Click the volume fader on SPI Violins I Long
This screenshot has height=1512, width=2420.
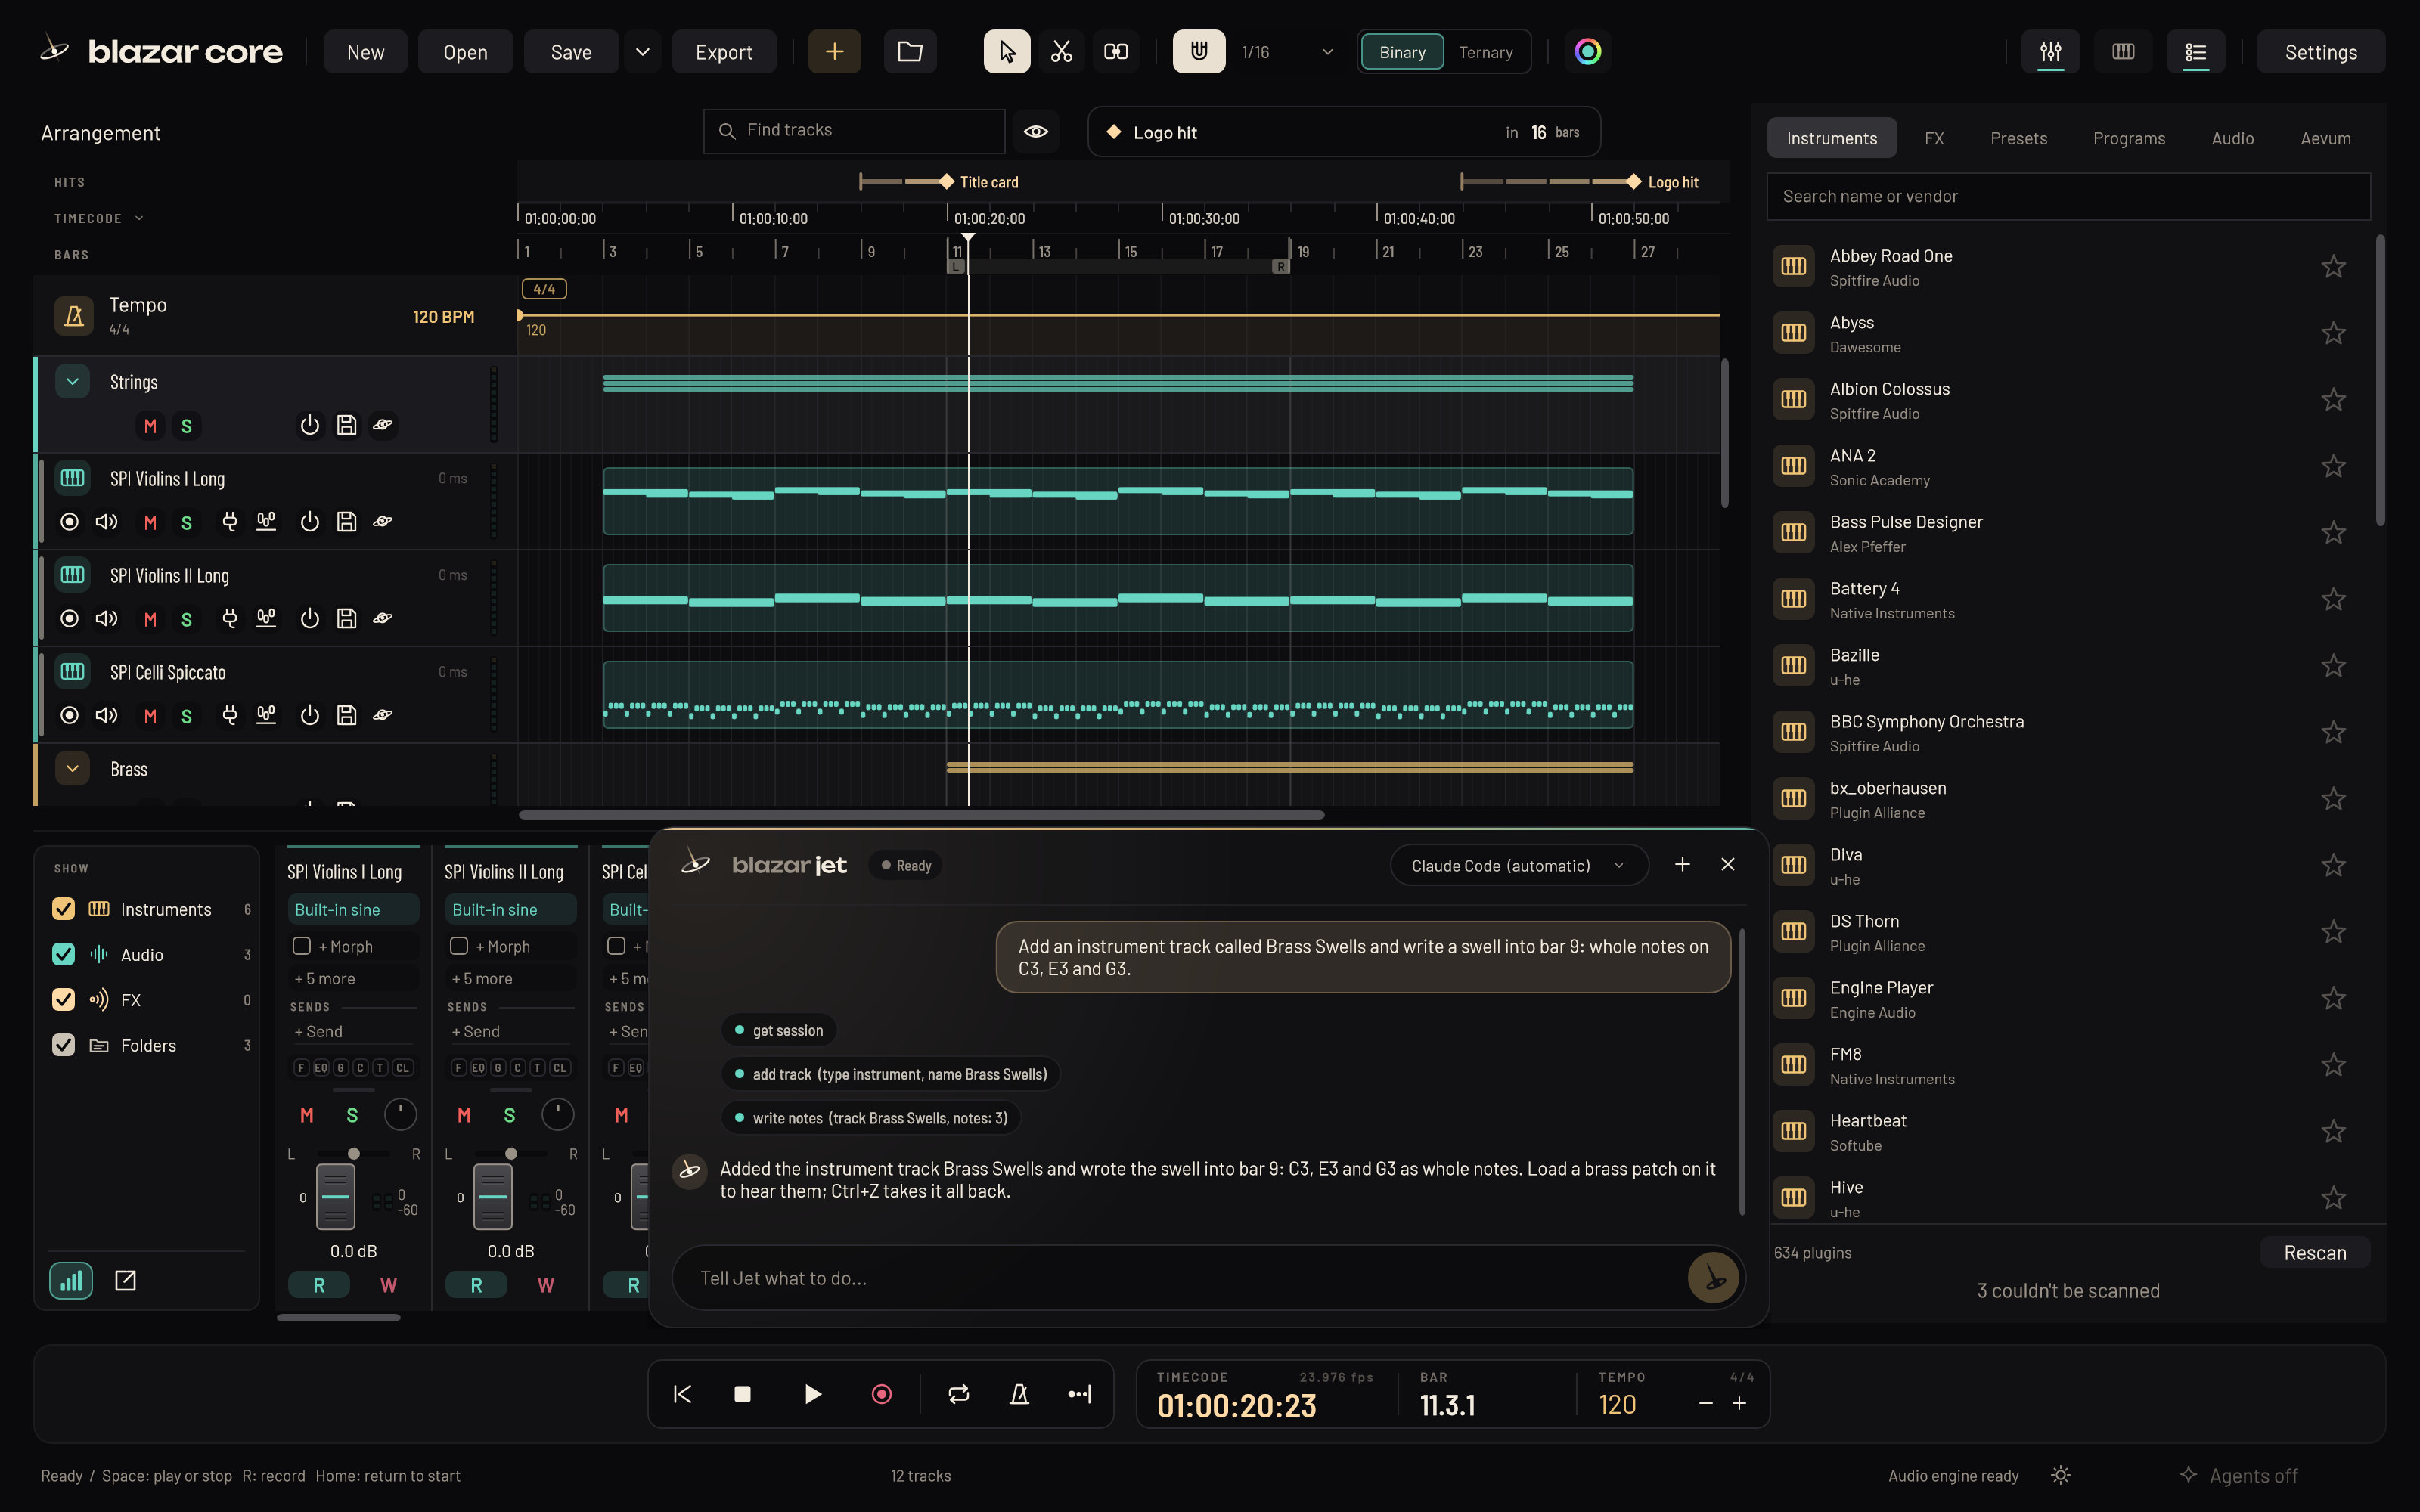(x=336, y=1196)
